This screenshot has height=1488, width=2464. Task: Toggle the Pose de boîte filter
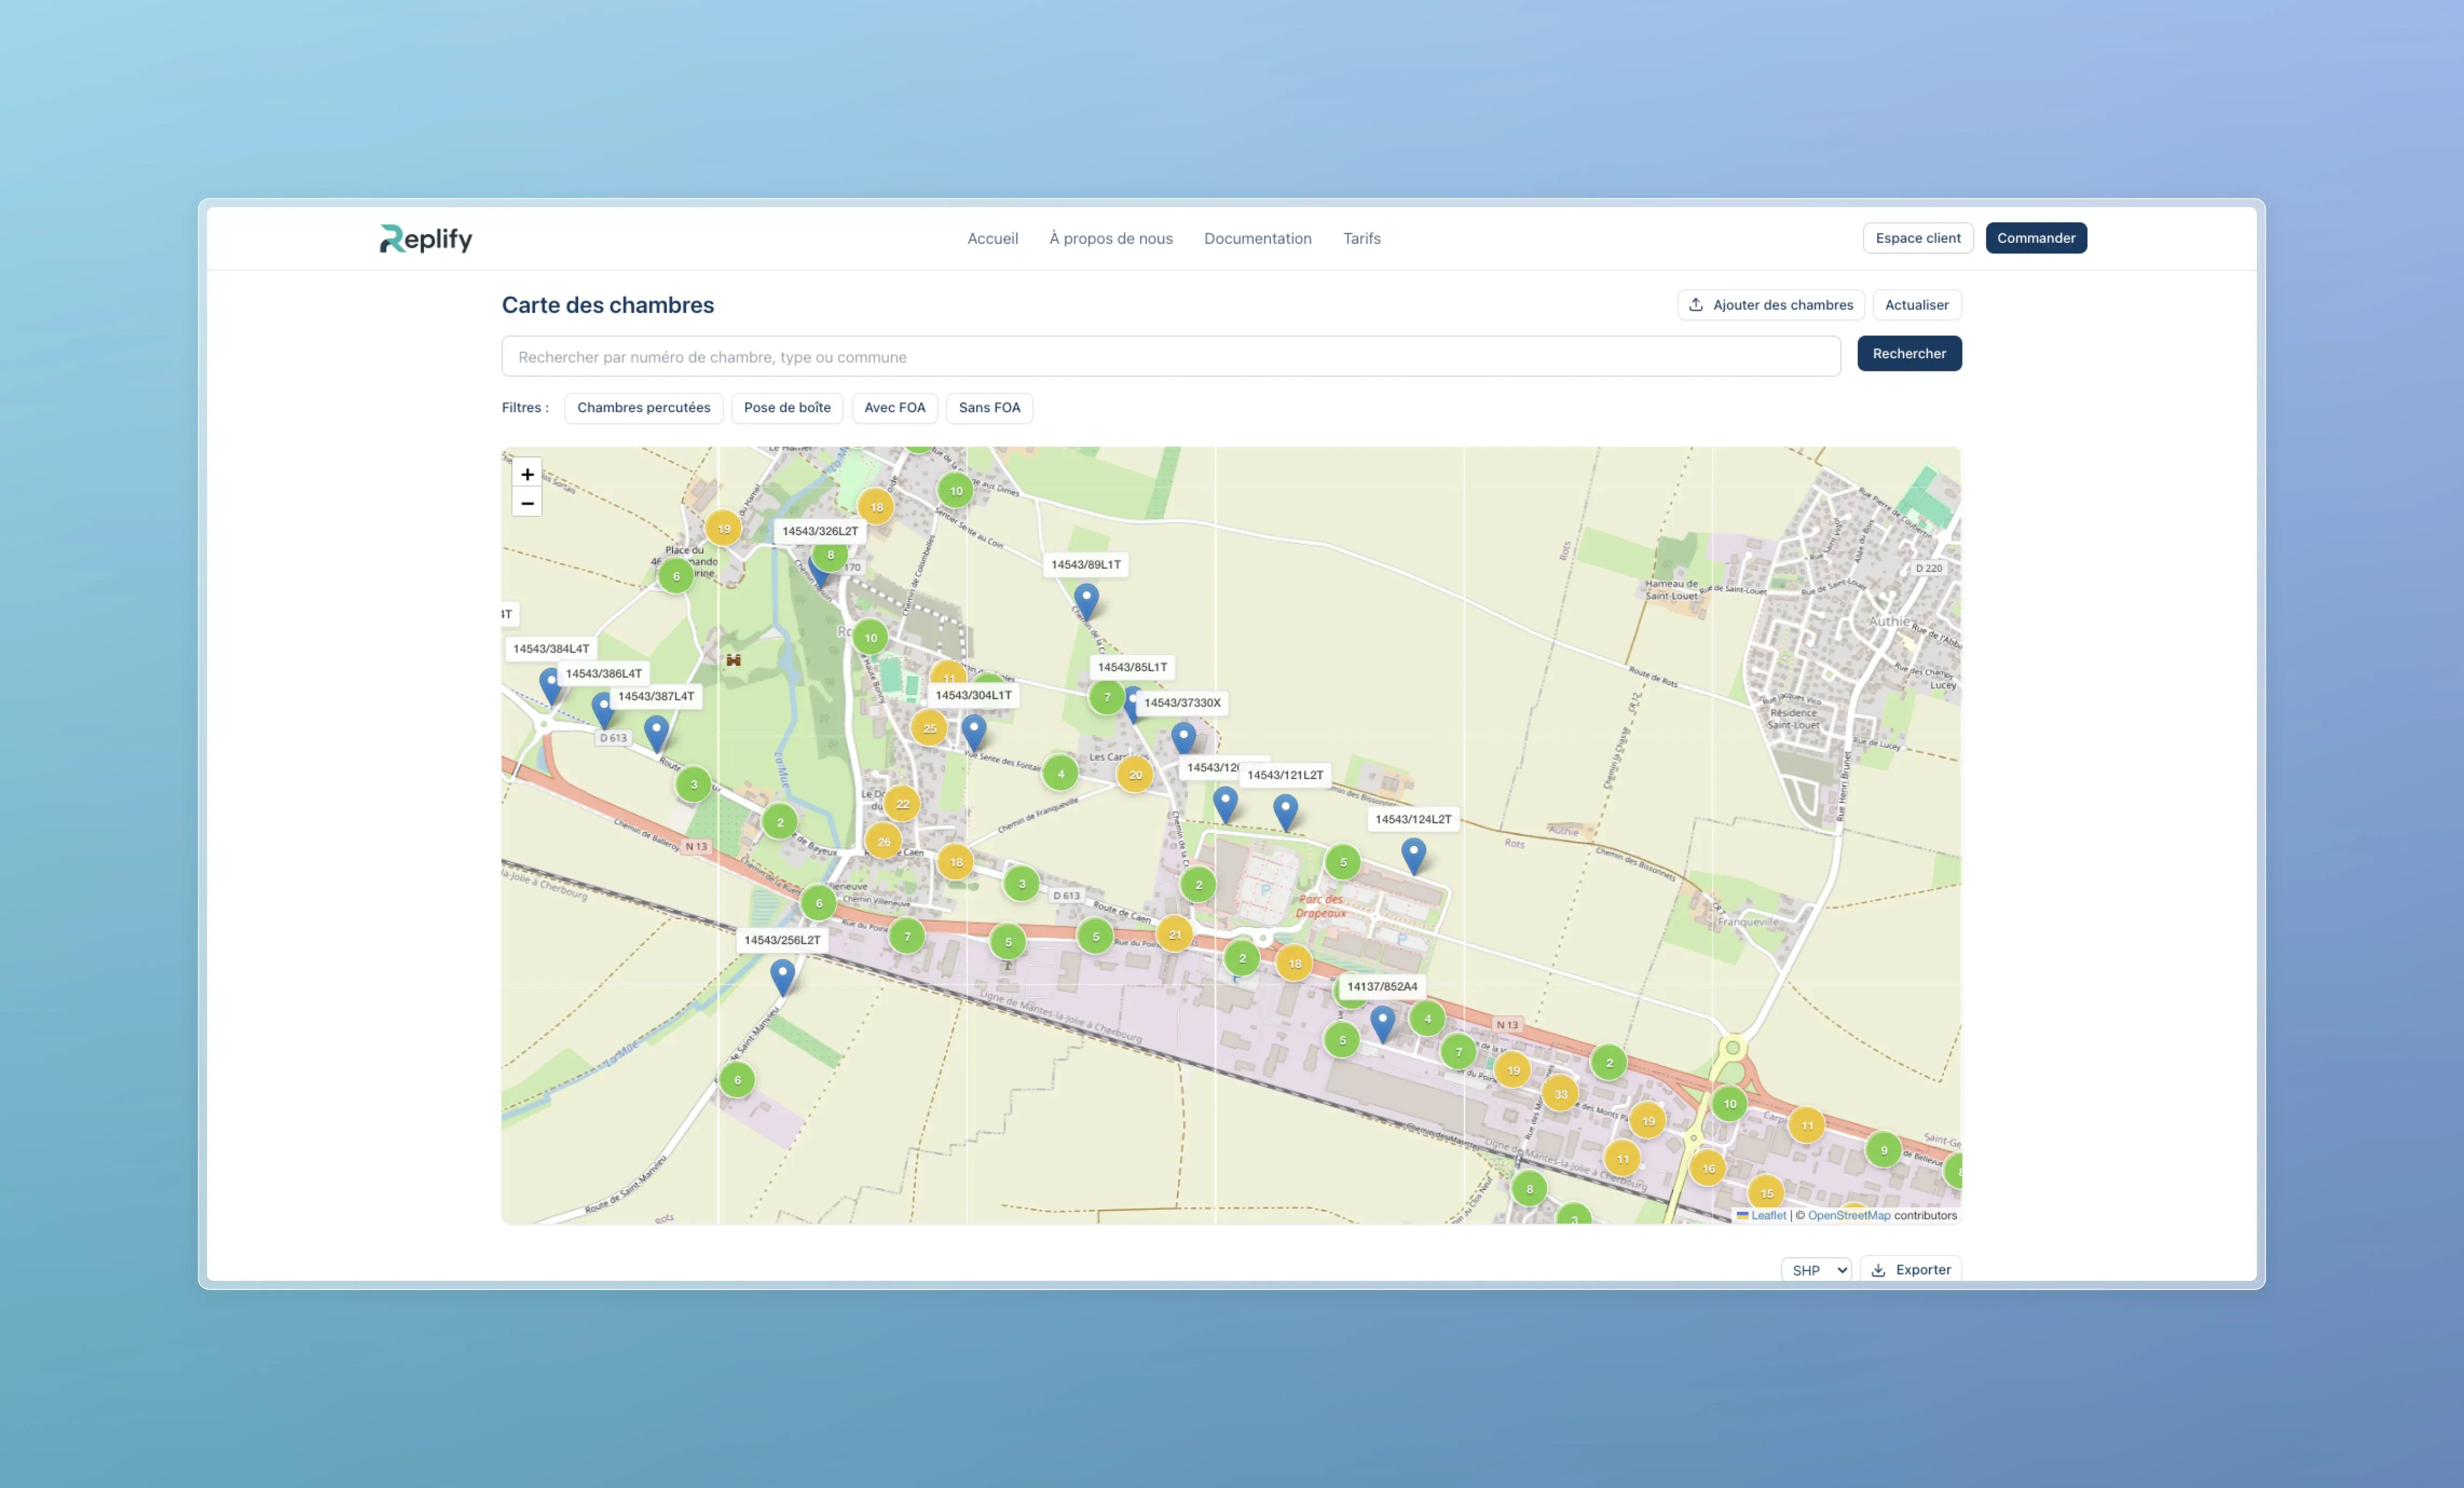[x=787, y=408]
